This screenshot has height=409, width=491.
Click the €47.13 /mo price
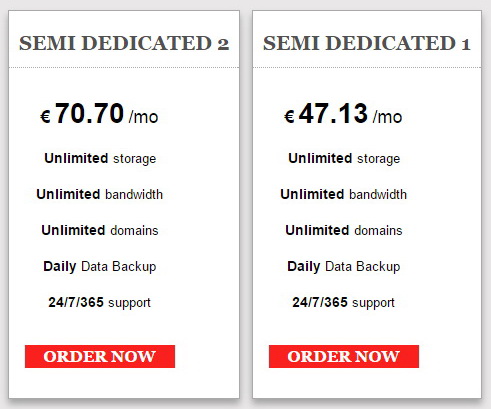[x=343, y=114]
